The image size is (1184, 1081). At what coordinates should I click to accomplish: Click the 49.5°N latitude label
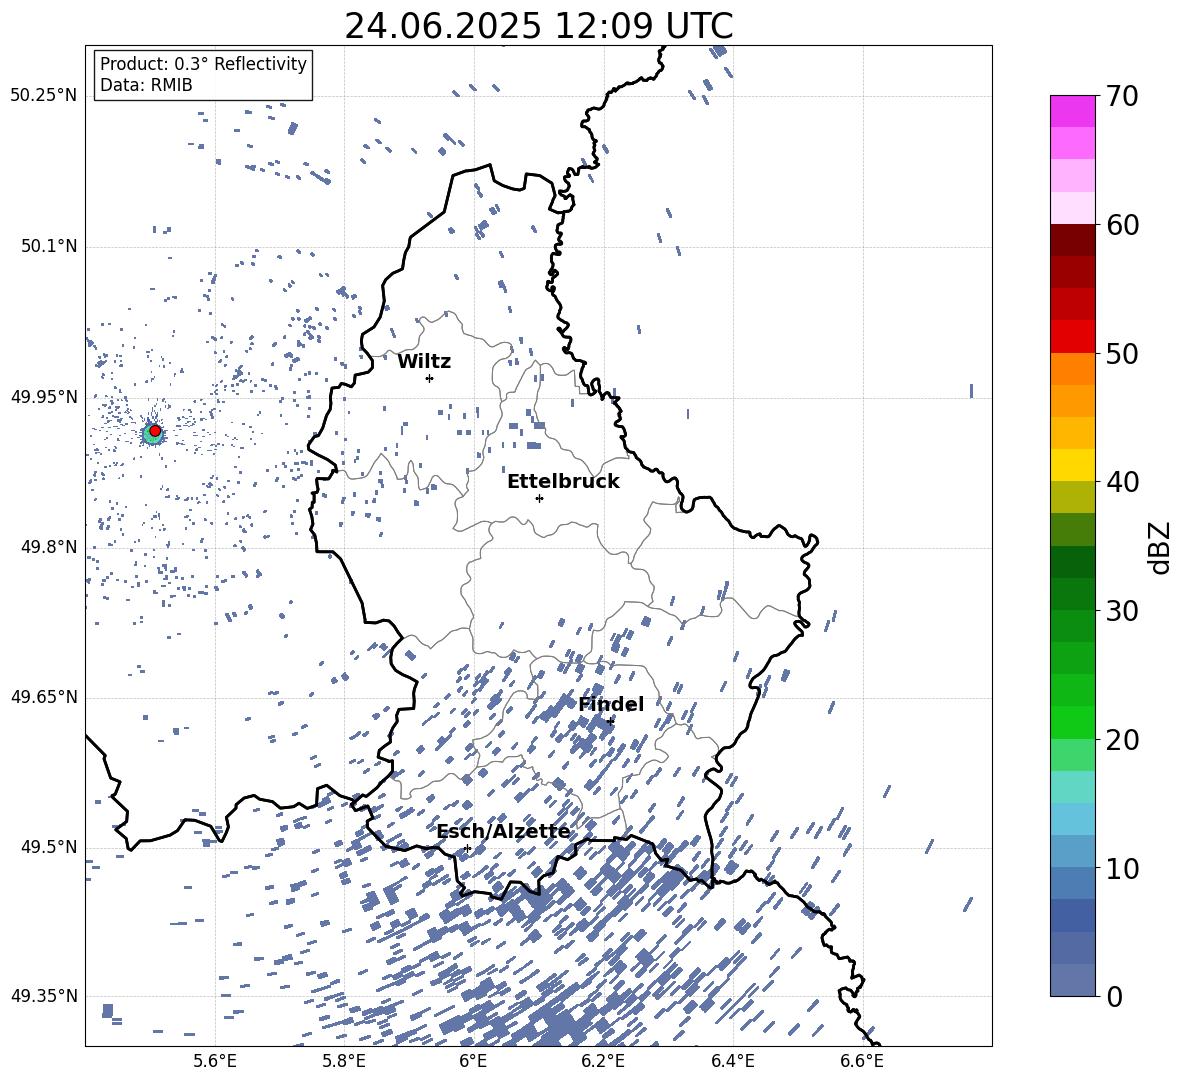(x=48, y=847)
